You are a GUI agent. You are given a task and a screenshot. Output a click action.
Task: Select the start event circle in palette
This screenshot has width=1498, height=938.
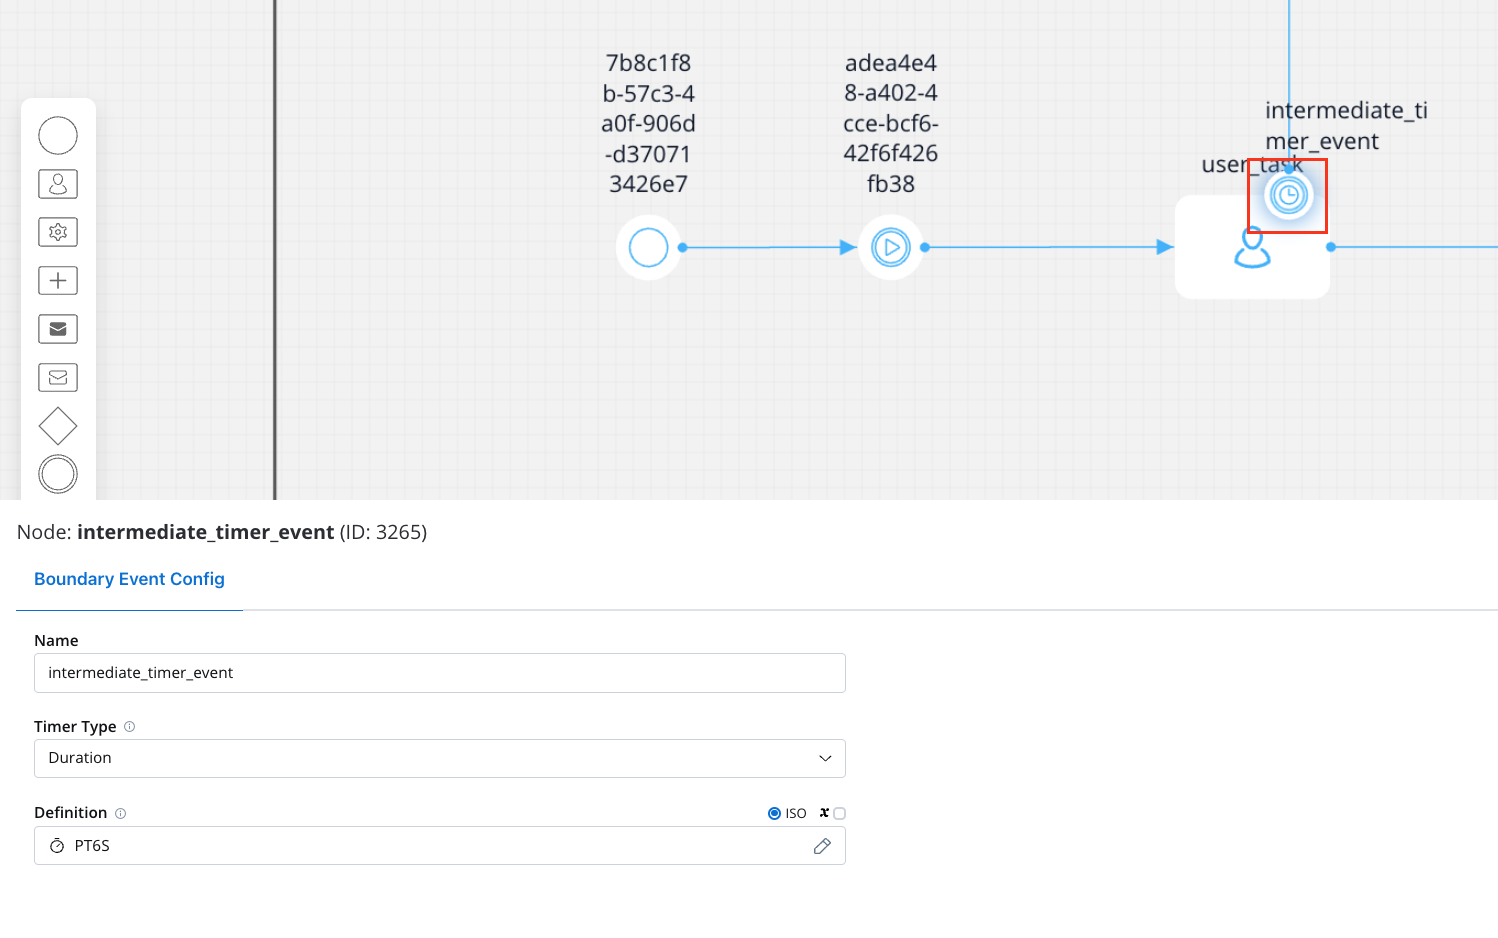click(x=58, y=135)
